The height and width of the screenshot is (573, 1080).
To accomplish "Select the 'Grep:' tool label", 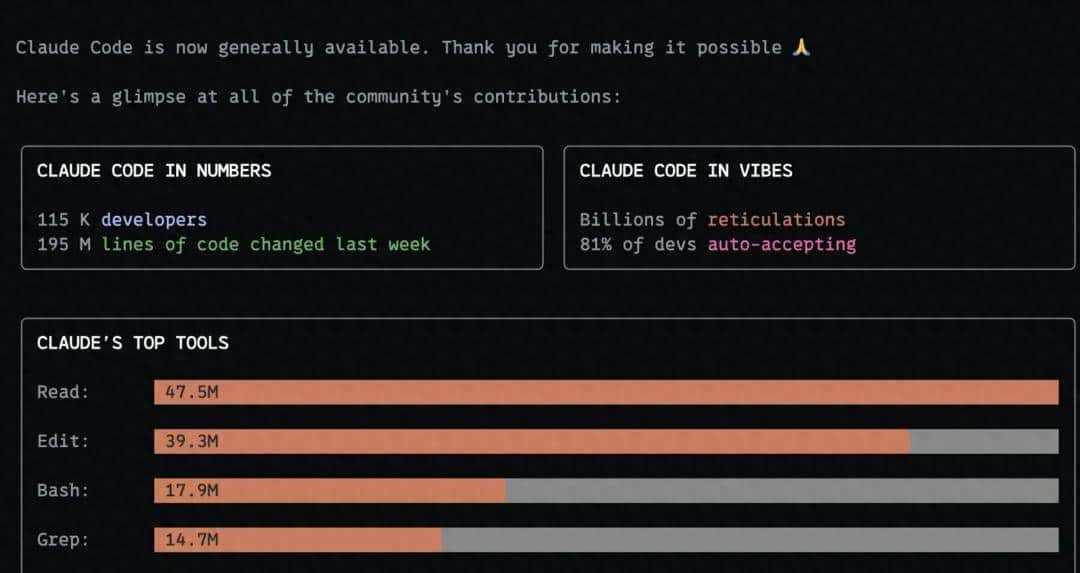I will (x=63, y=540).
